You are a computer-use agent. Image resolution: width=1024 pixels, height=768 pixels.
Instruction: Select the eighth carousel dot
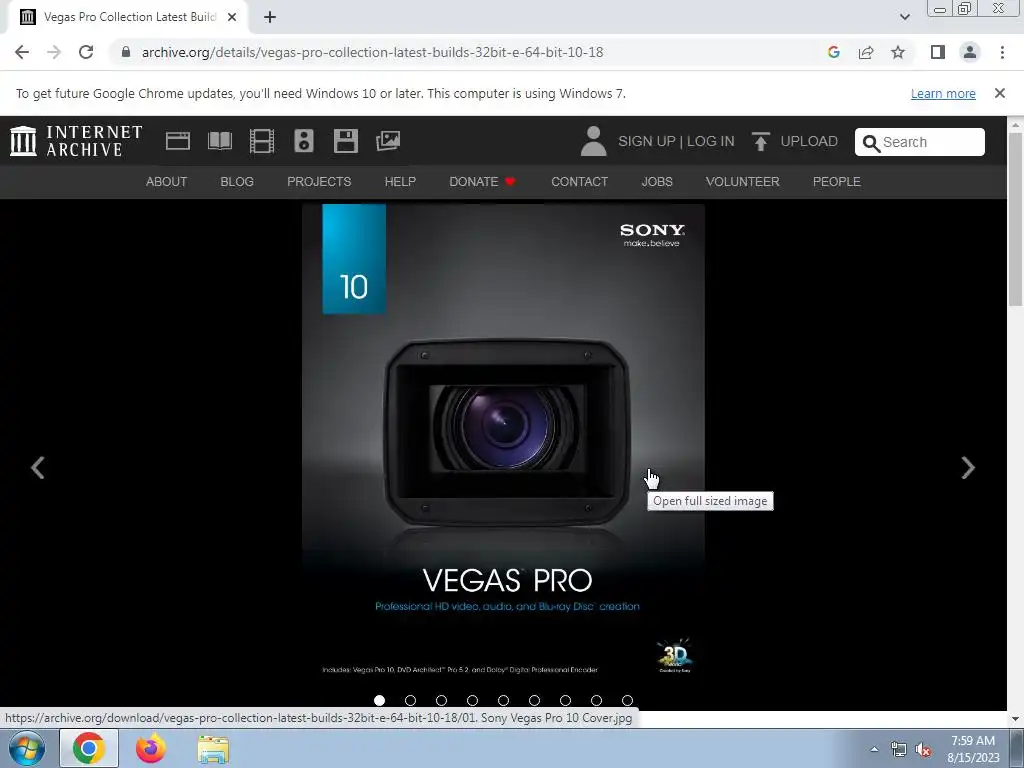coord(596,700)
